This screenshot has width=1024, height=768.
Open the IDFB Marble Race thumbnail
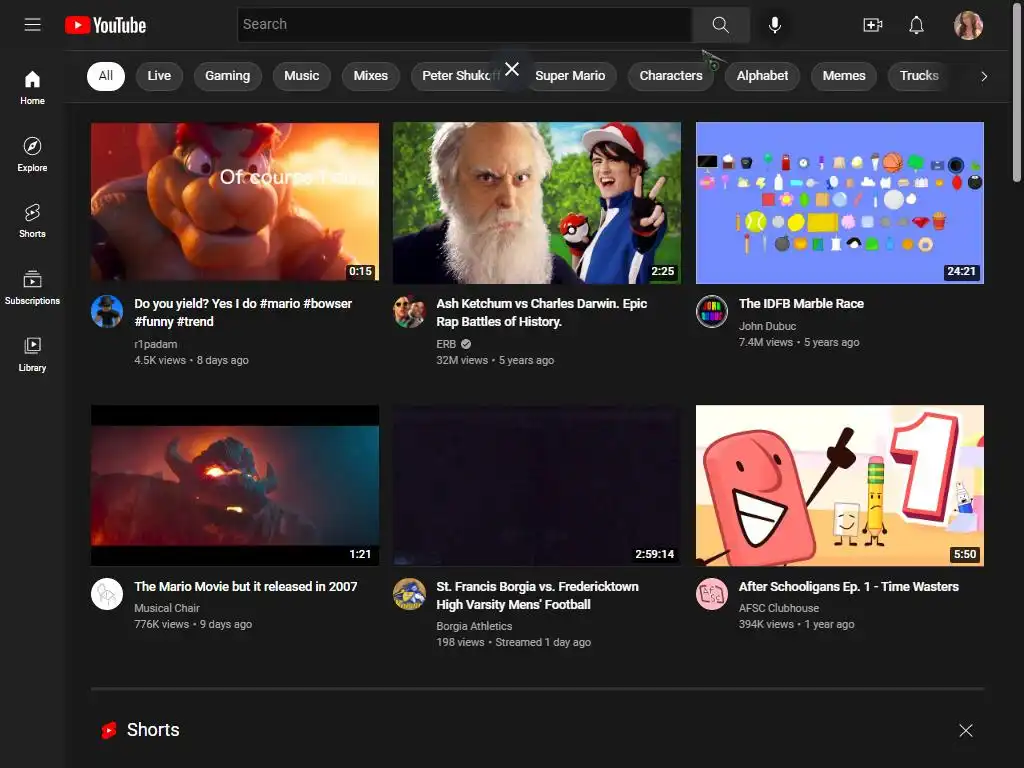click(x=840, y=202)
